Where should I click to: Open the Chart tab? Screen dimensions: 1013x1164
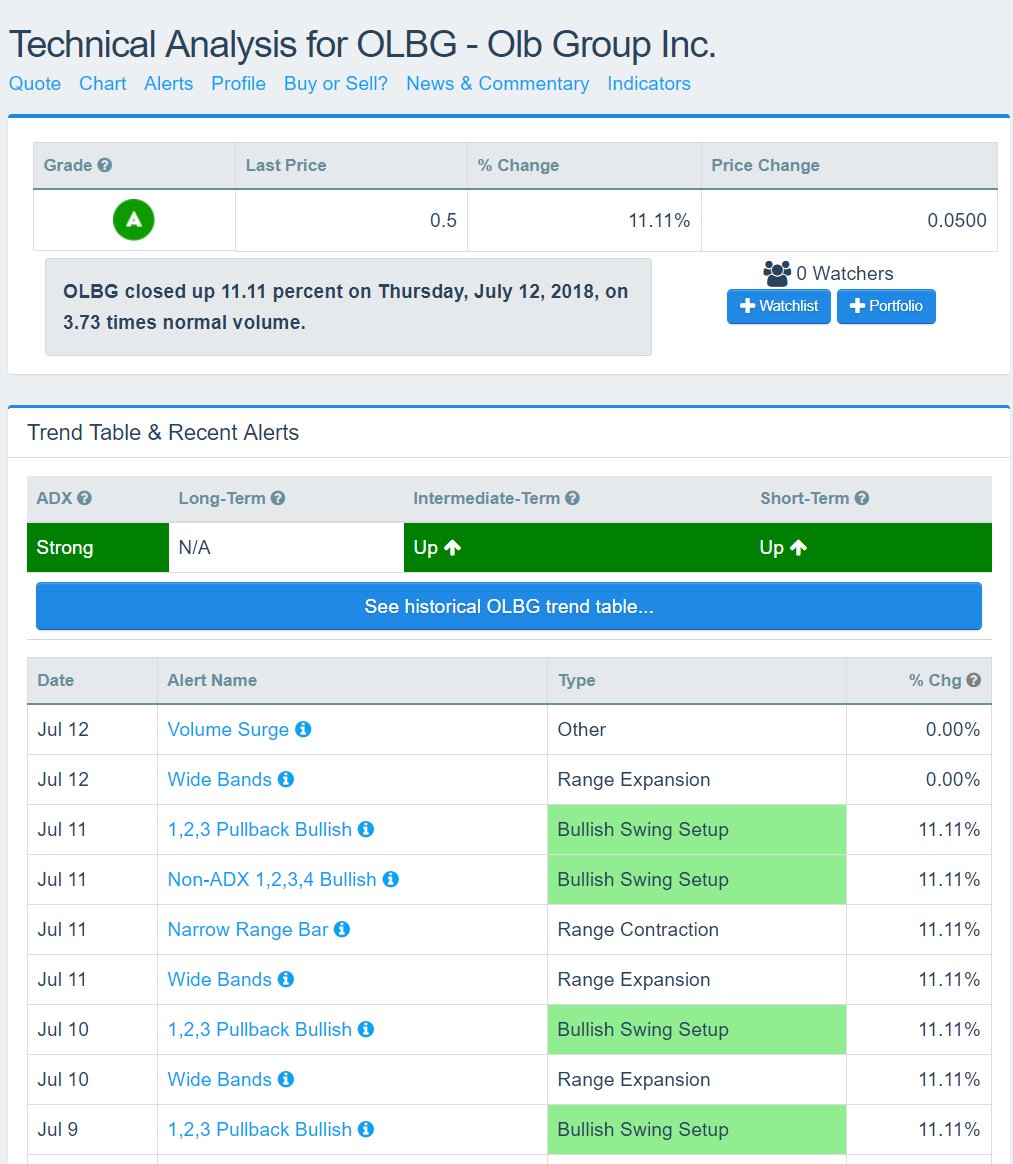[102, 83]
